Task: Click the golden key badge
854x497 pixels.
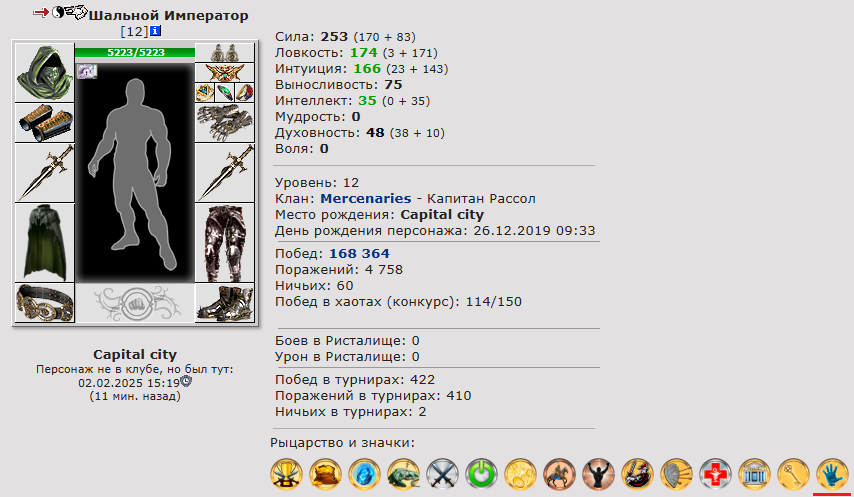Action: (x=794, y=474)
